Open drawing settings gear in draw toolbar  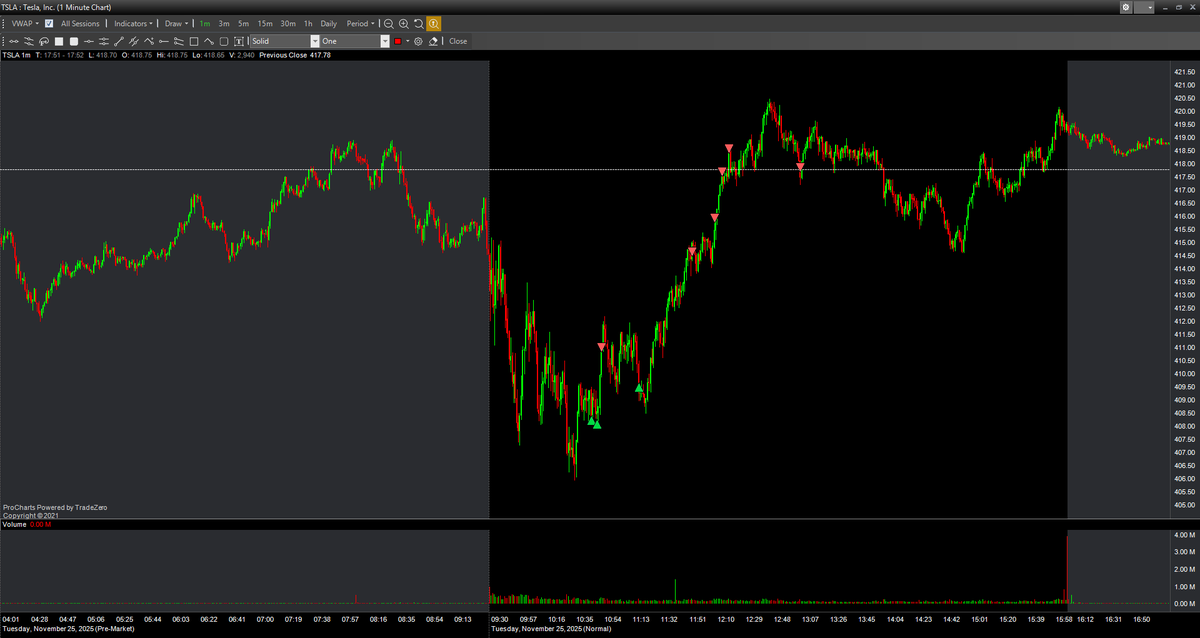pos(418,41)
